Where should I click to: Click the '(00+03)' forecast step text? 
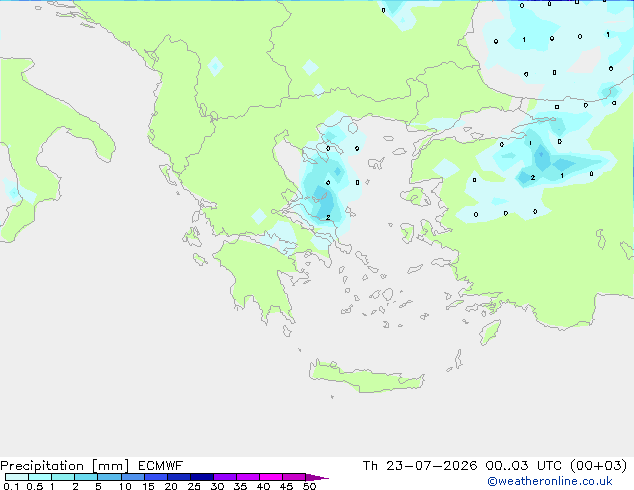click(598, 466)
